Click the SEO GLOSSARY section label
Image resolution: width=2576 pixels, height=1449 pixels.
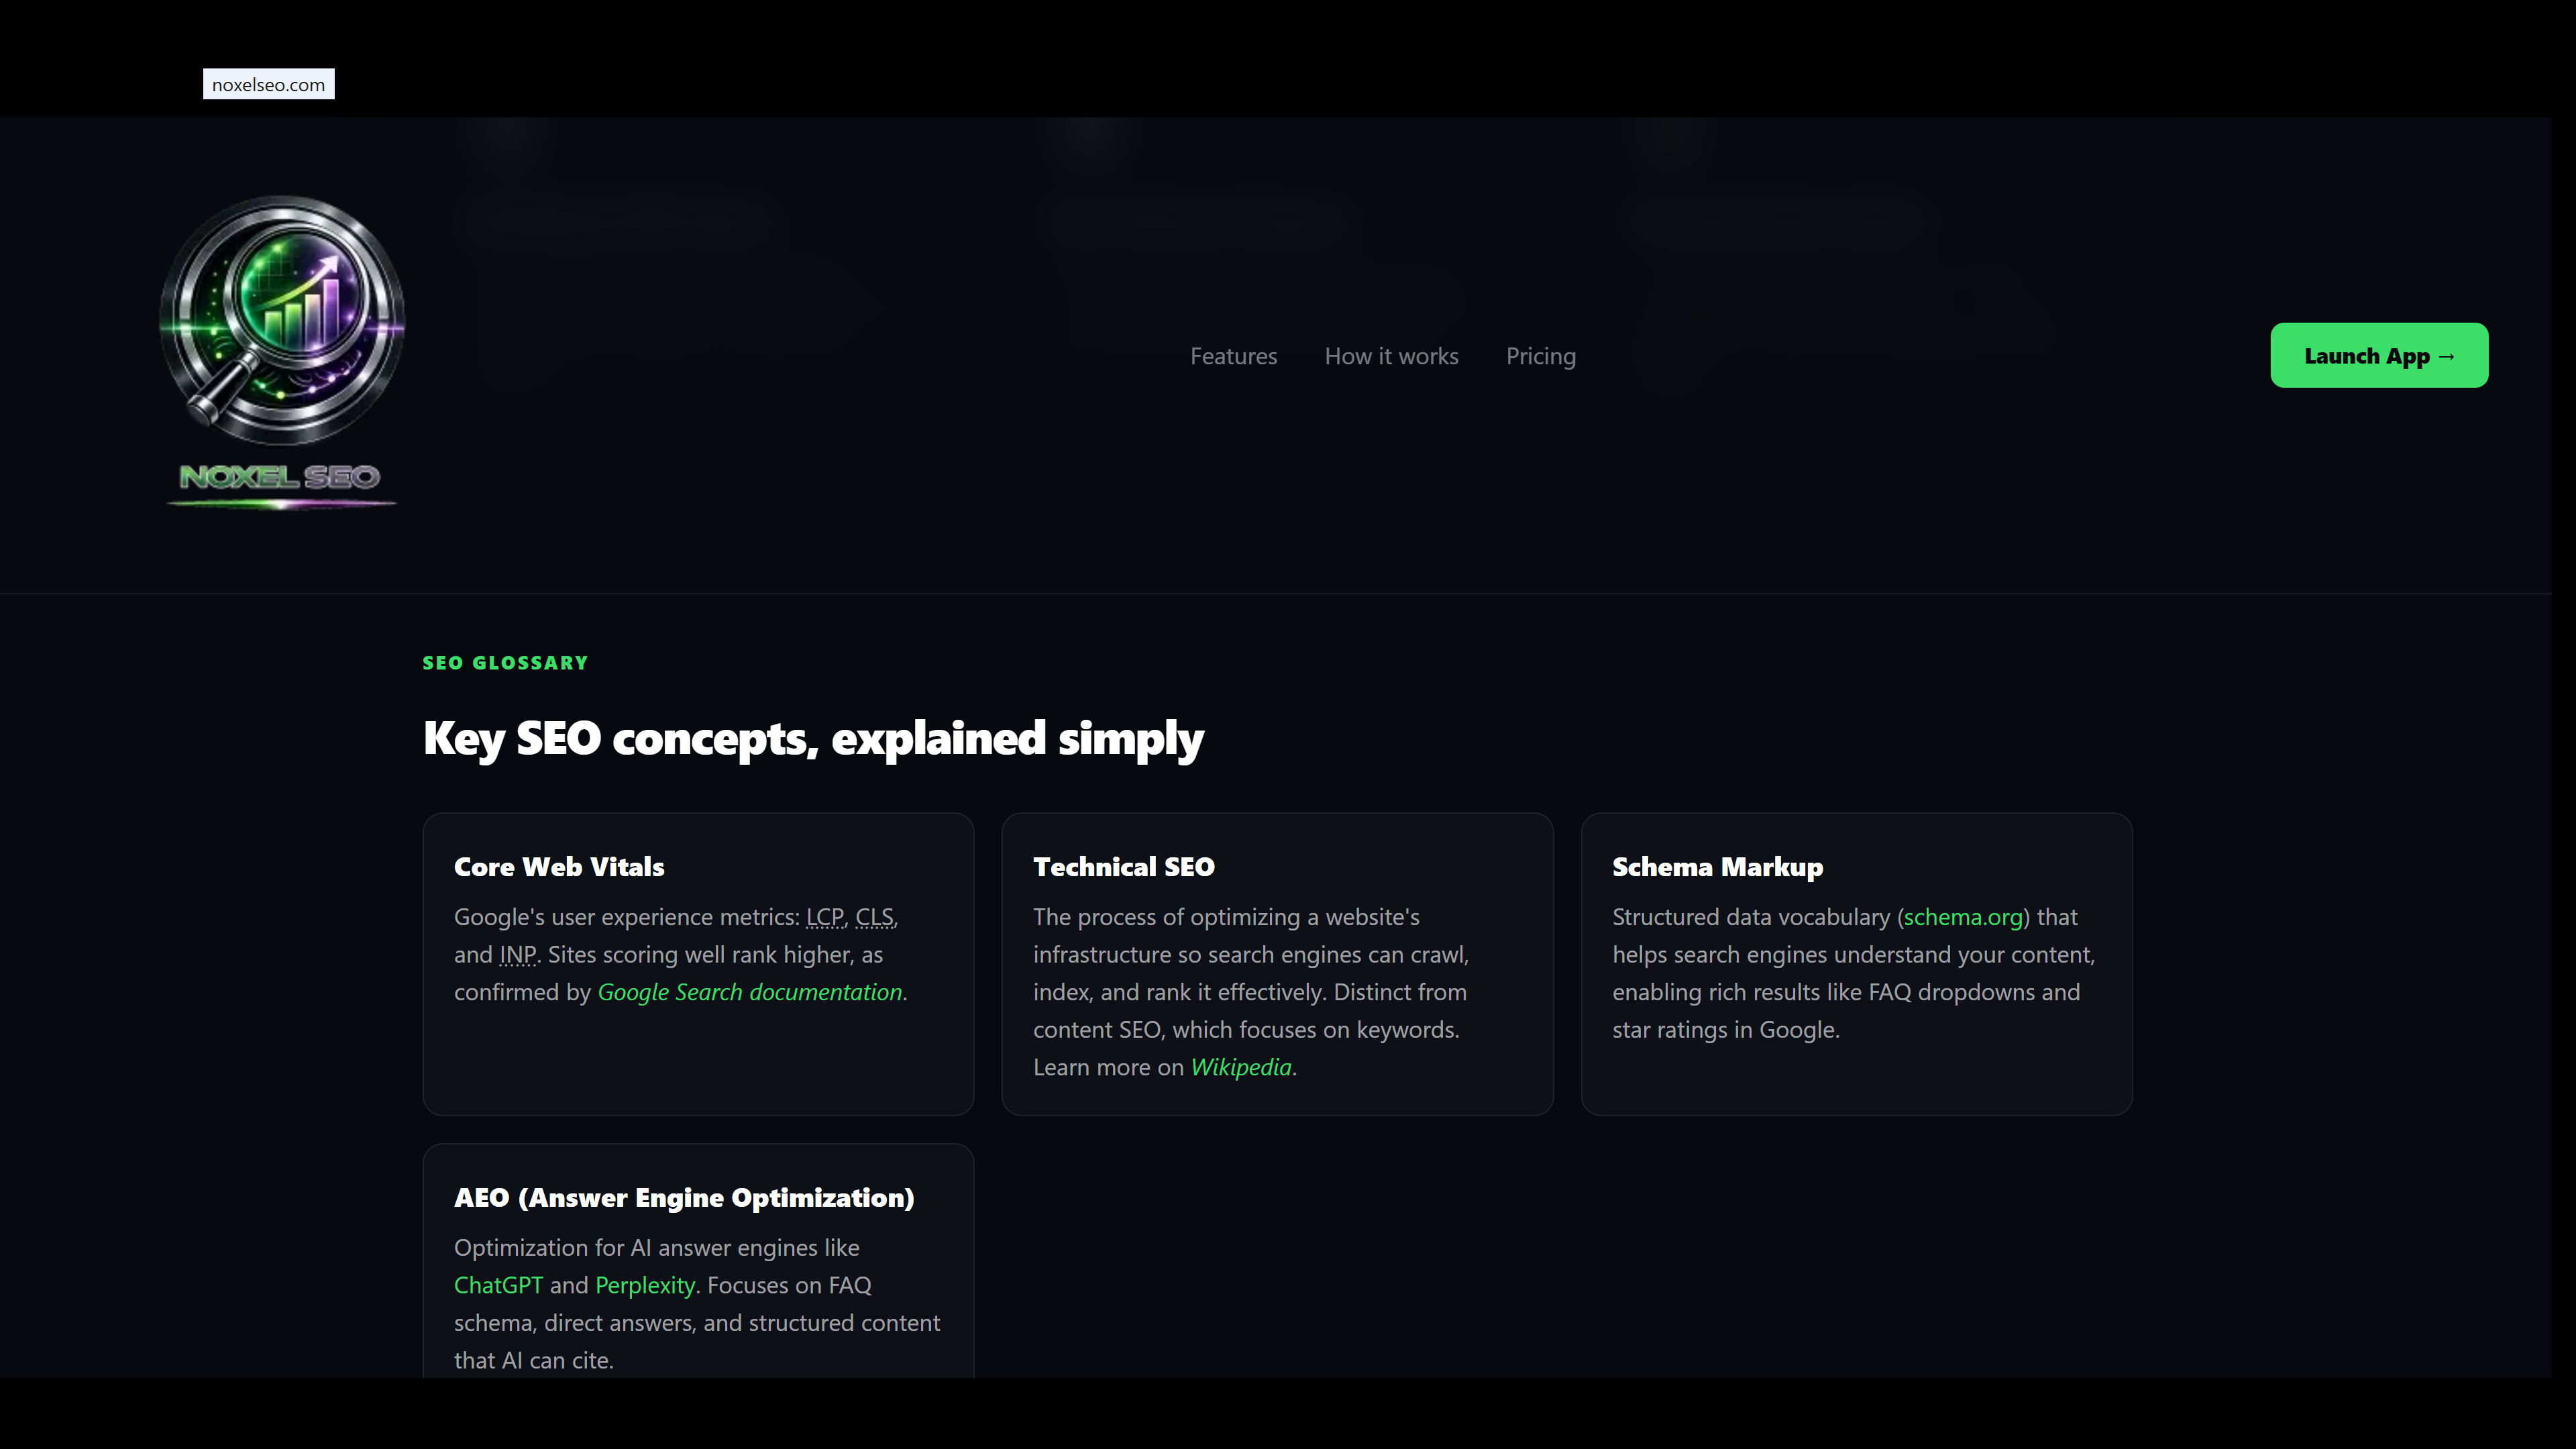505,663
